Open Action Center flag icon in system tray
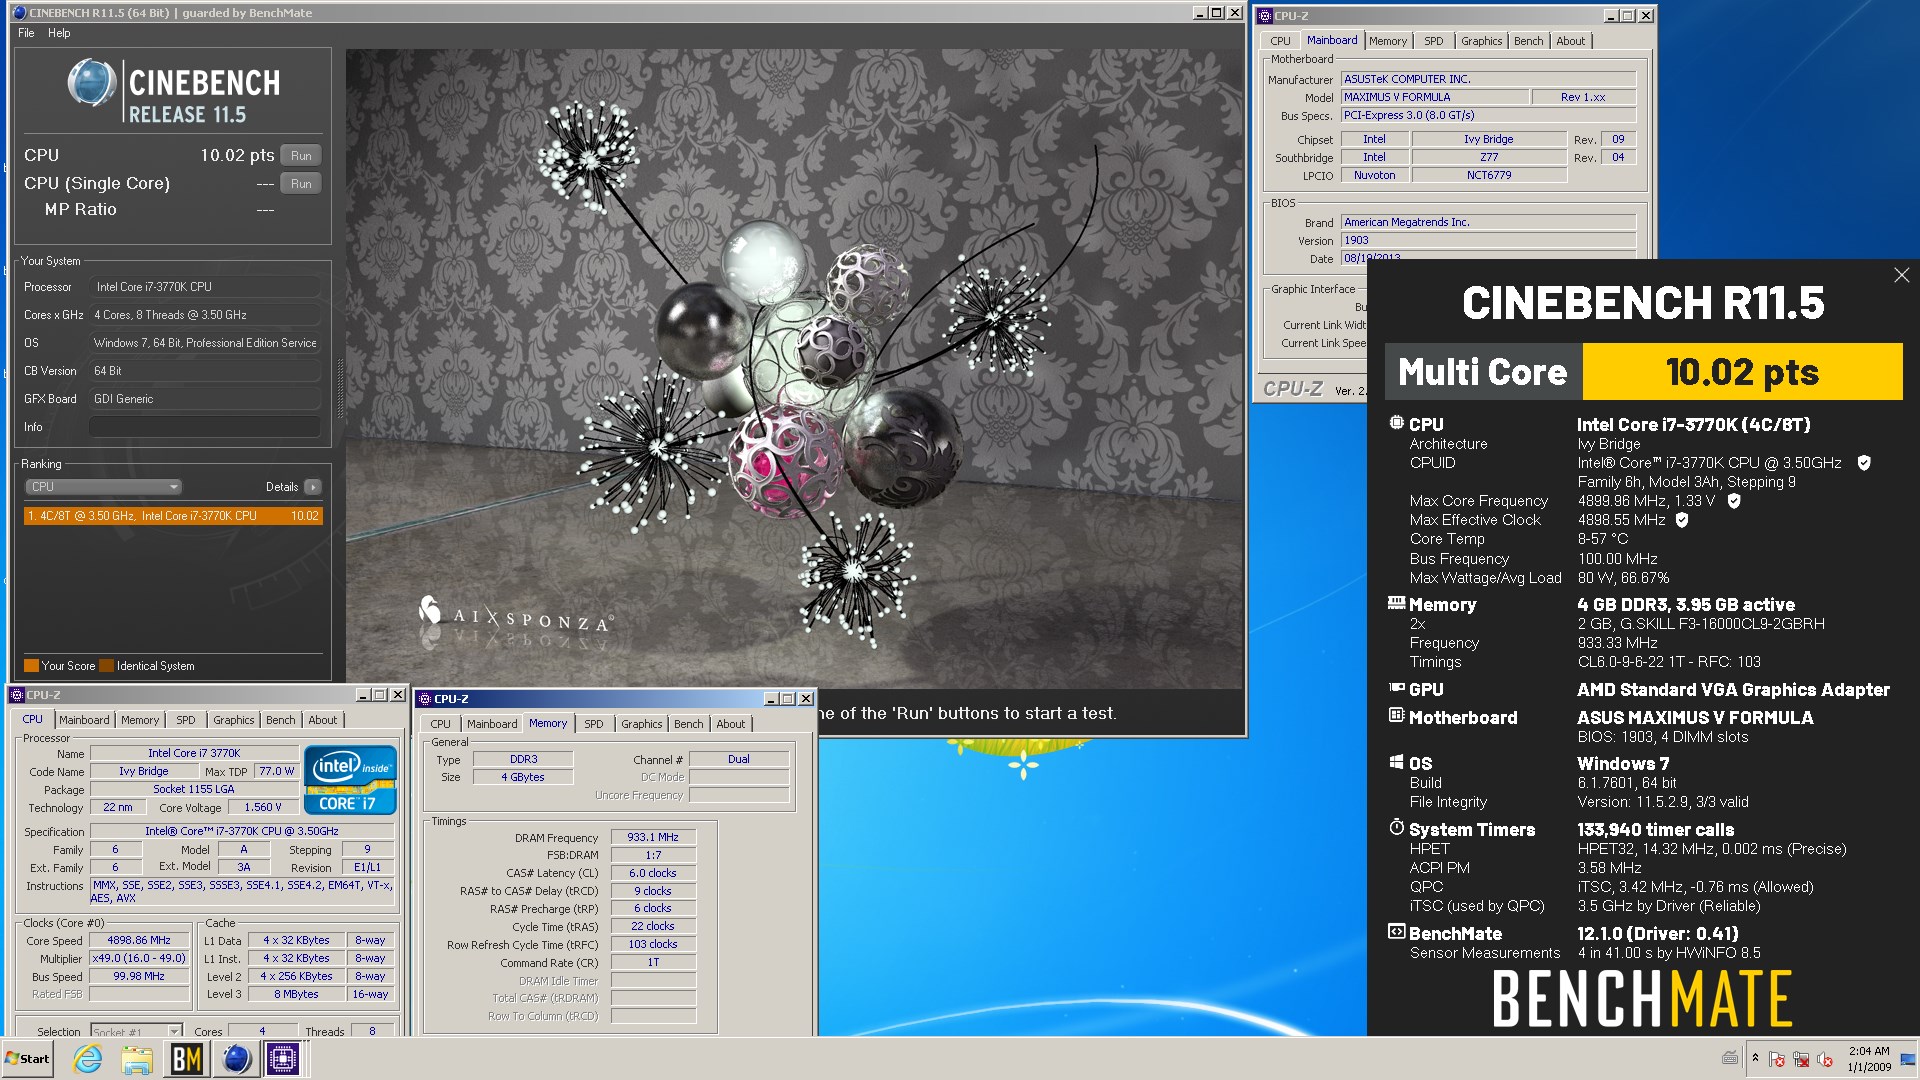 click(1777, 1059)
